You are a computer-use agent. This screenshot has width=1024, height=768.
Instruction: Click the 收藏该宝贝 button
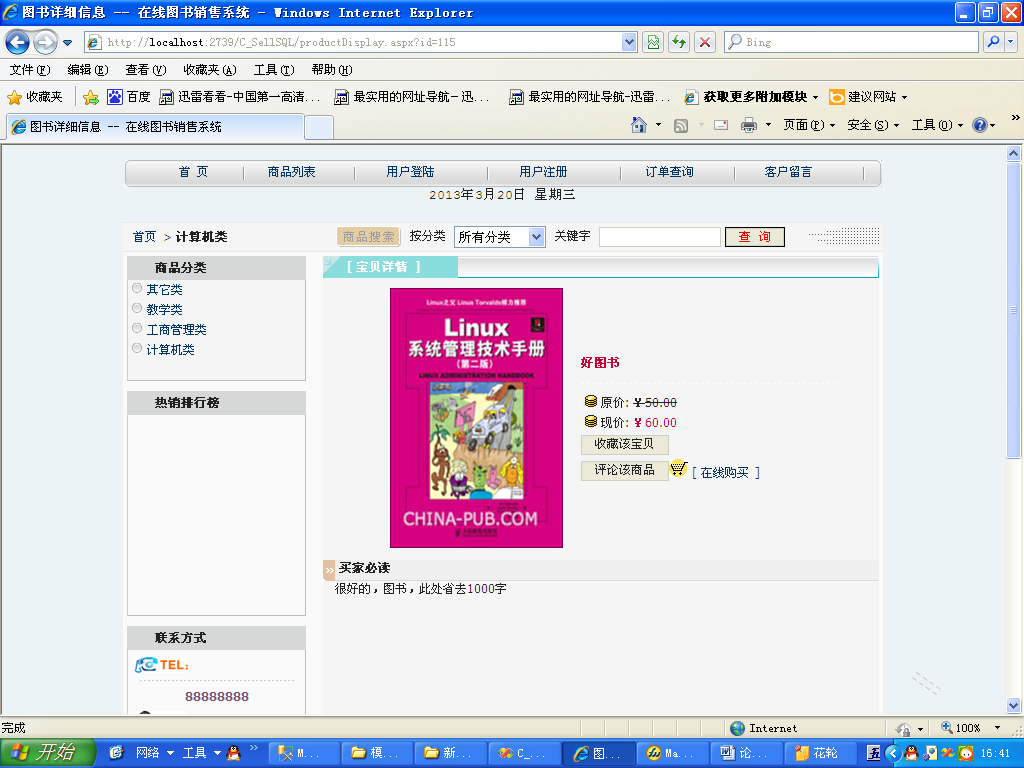pos(624,444)
